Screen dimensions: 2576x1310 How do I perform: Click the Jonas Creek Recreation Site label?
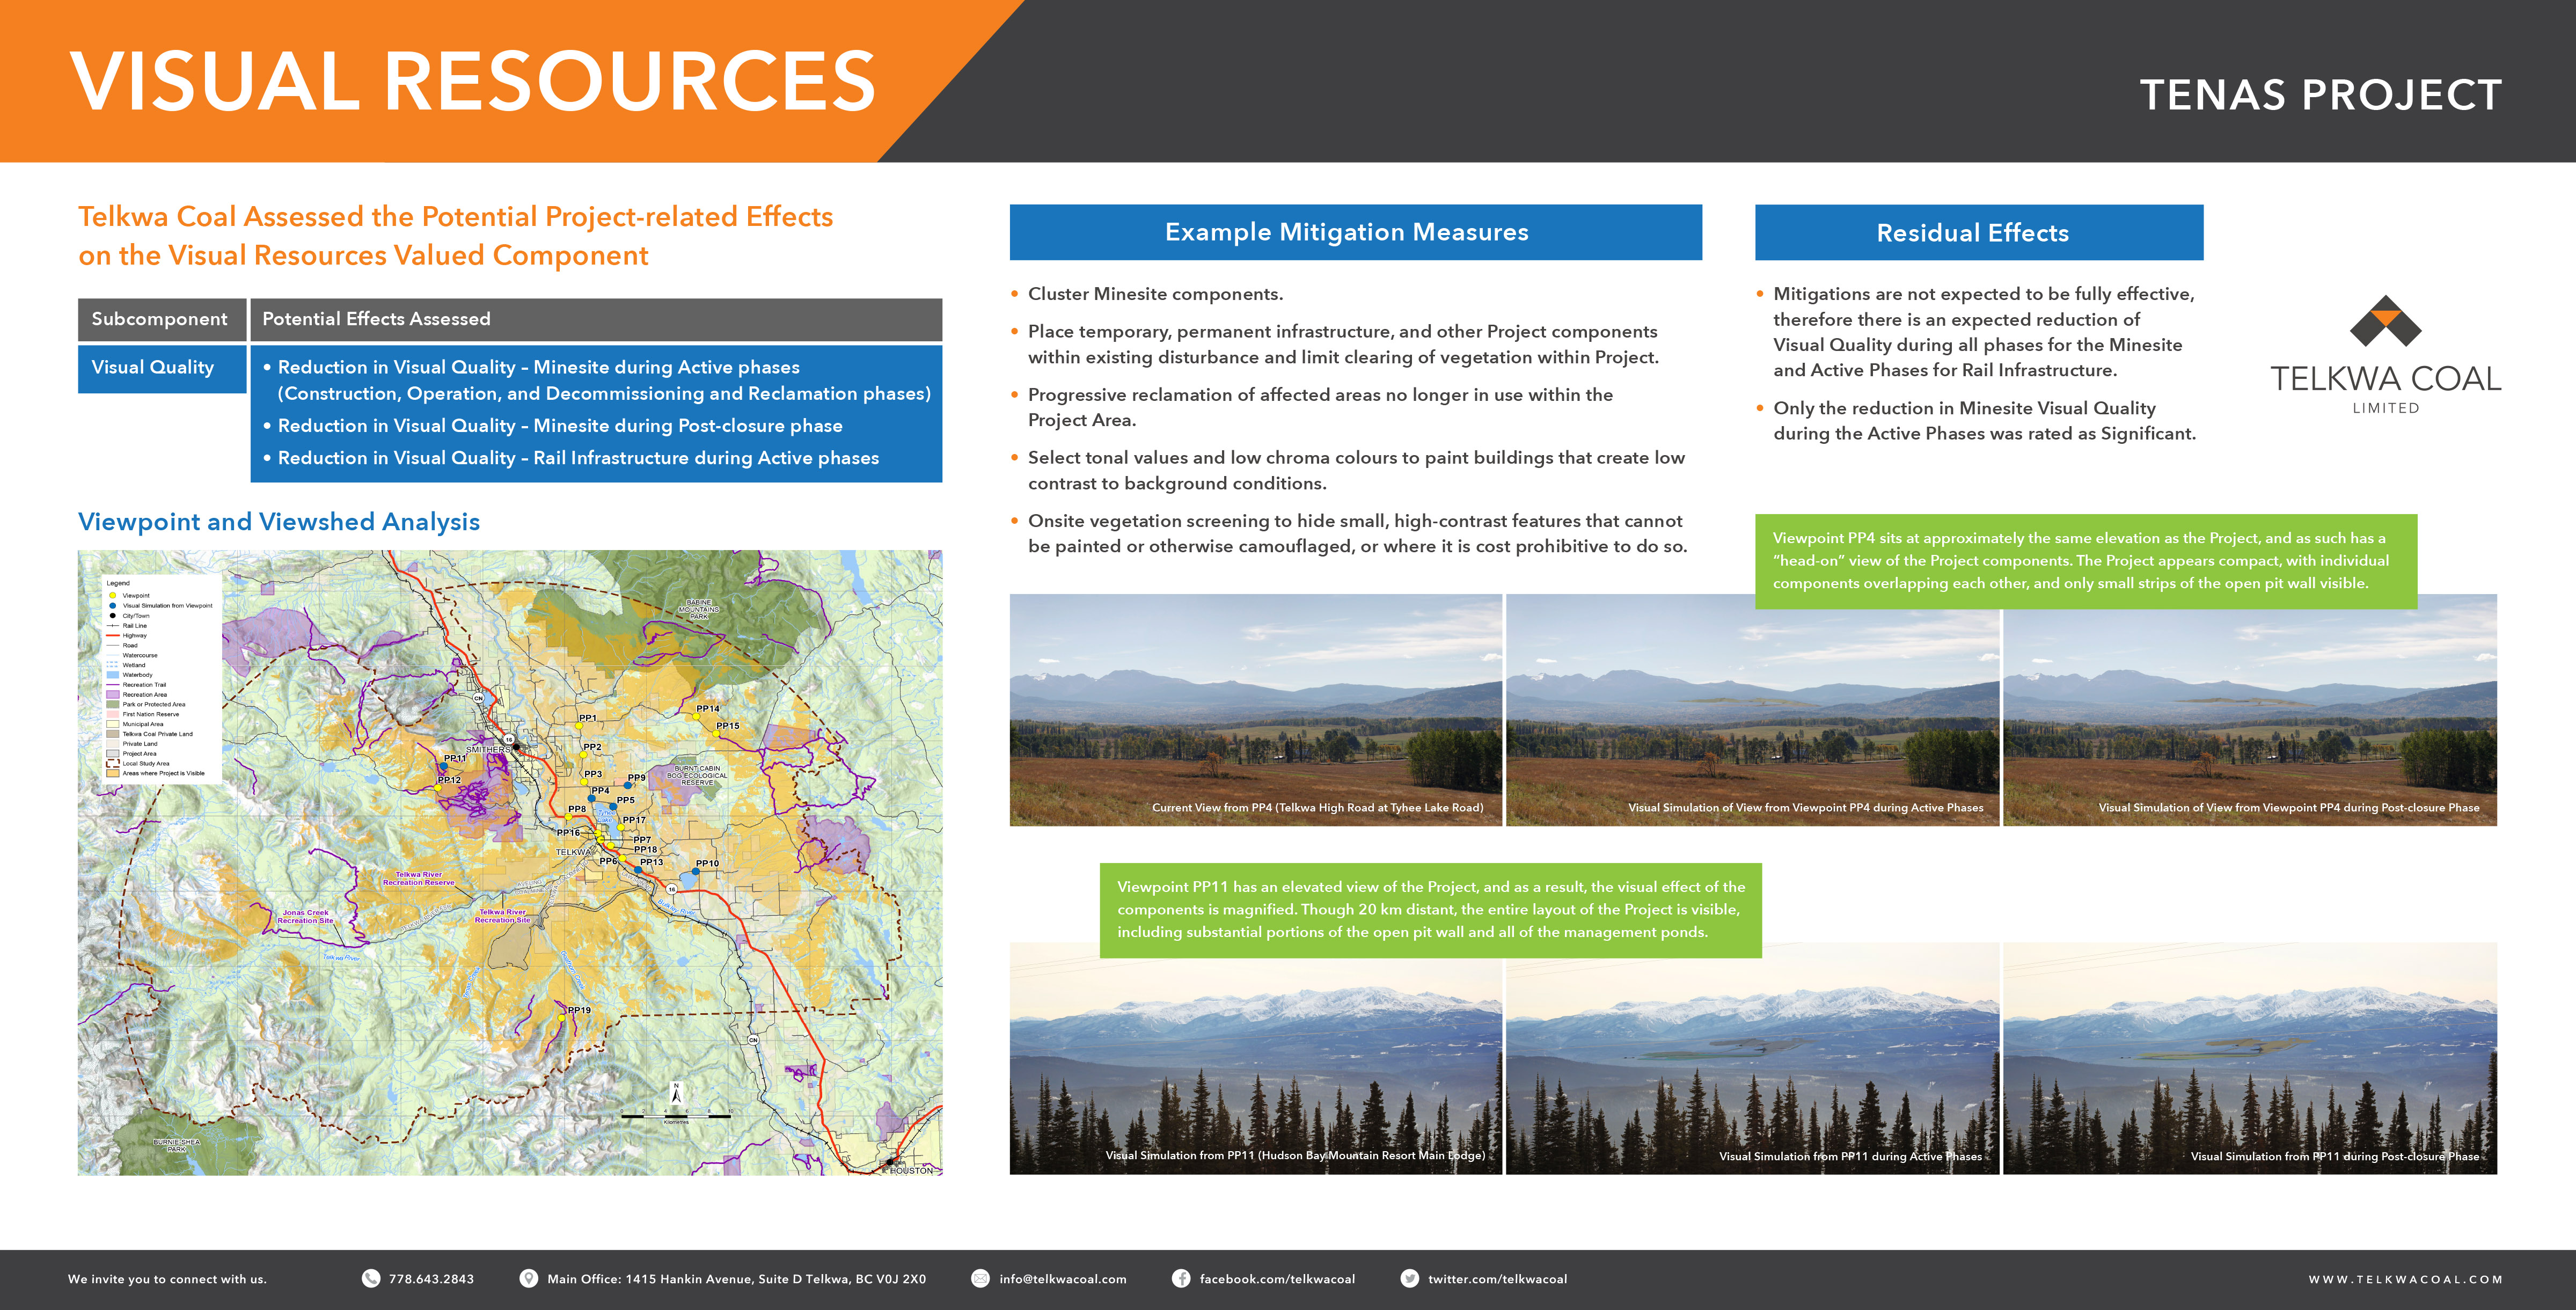pos(305,916)
